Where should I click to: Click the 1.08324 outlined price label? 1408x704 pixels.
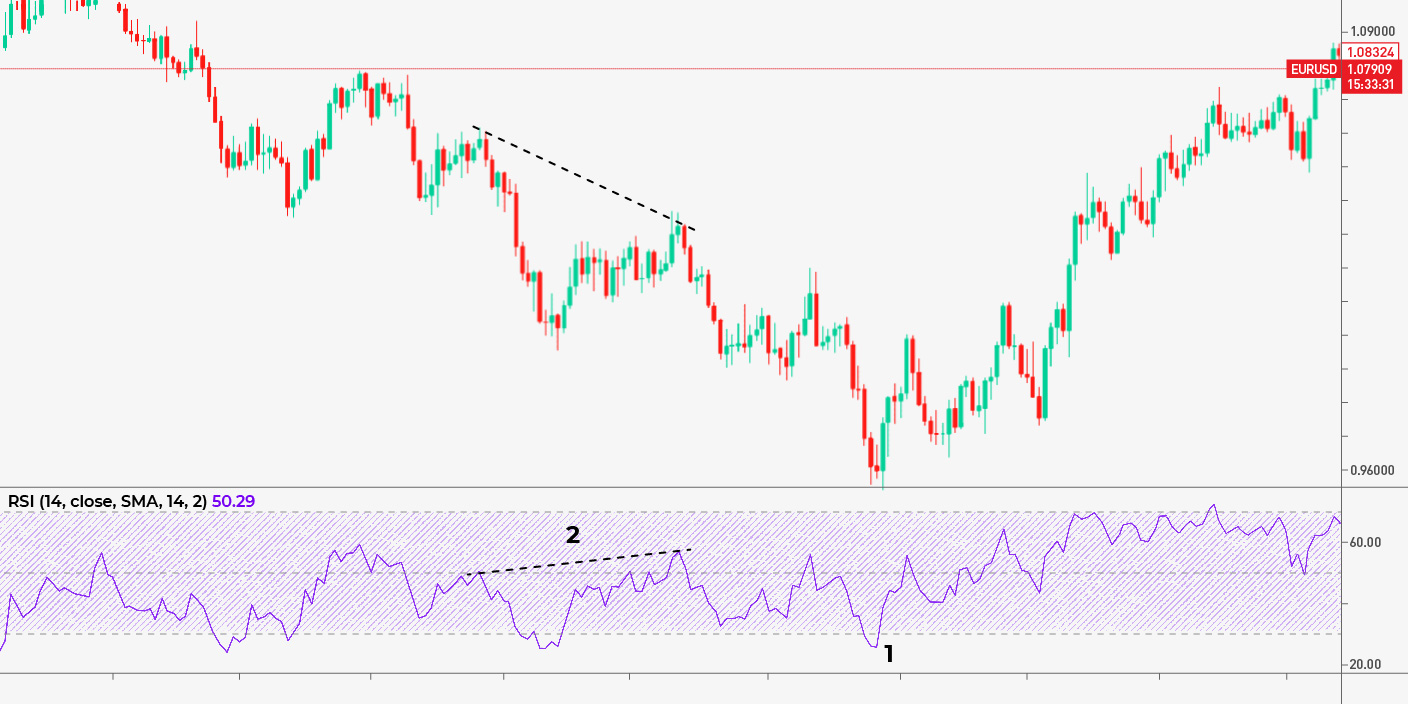1369,52
